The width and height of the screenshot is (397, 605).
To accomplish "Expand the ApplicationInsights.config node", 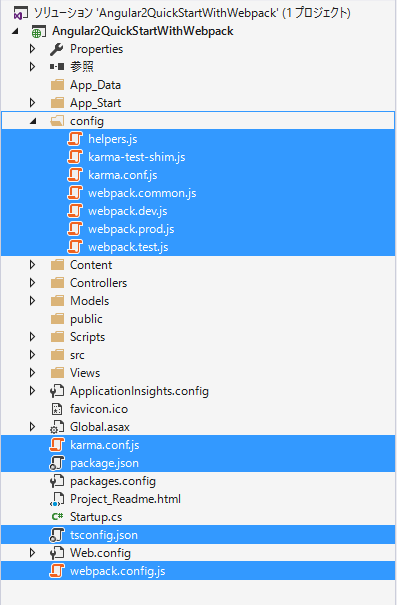I will [33, 391].
